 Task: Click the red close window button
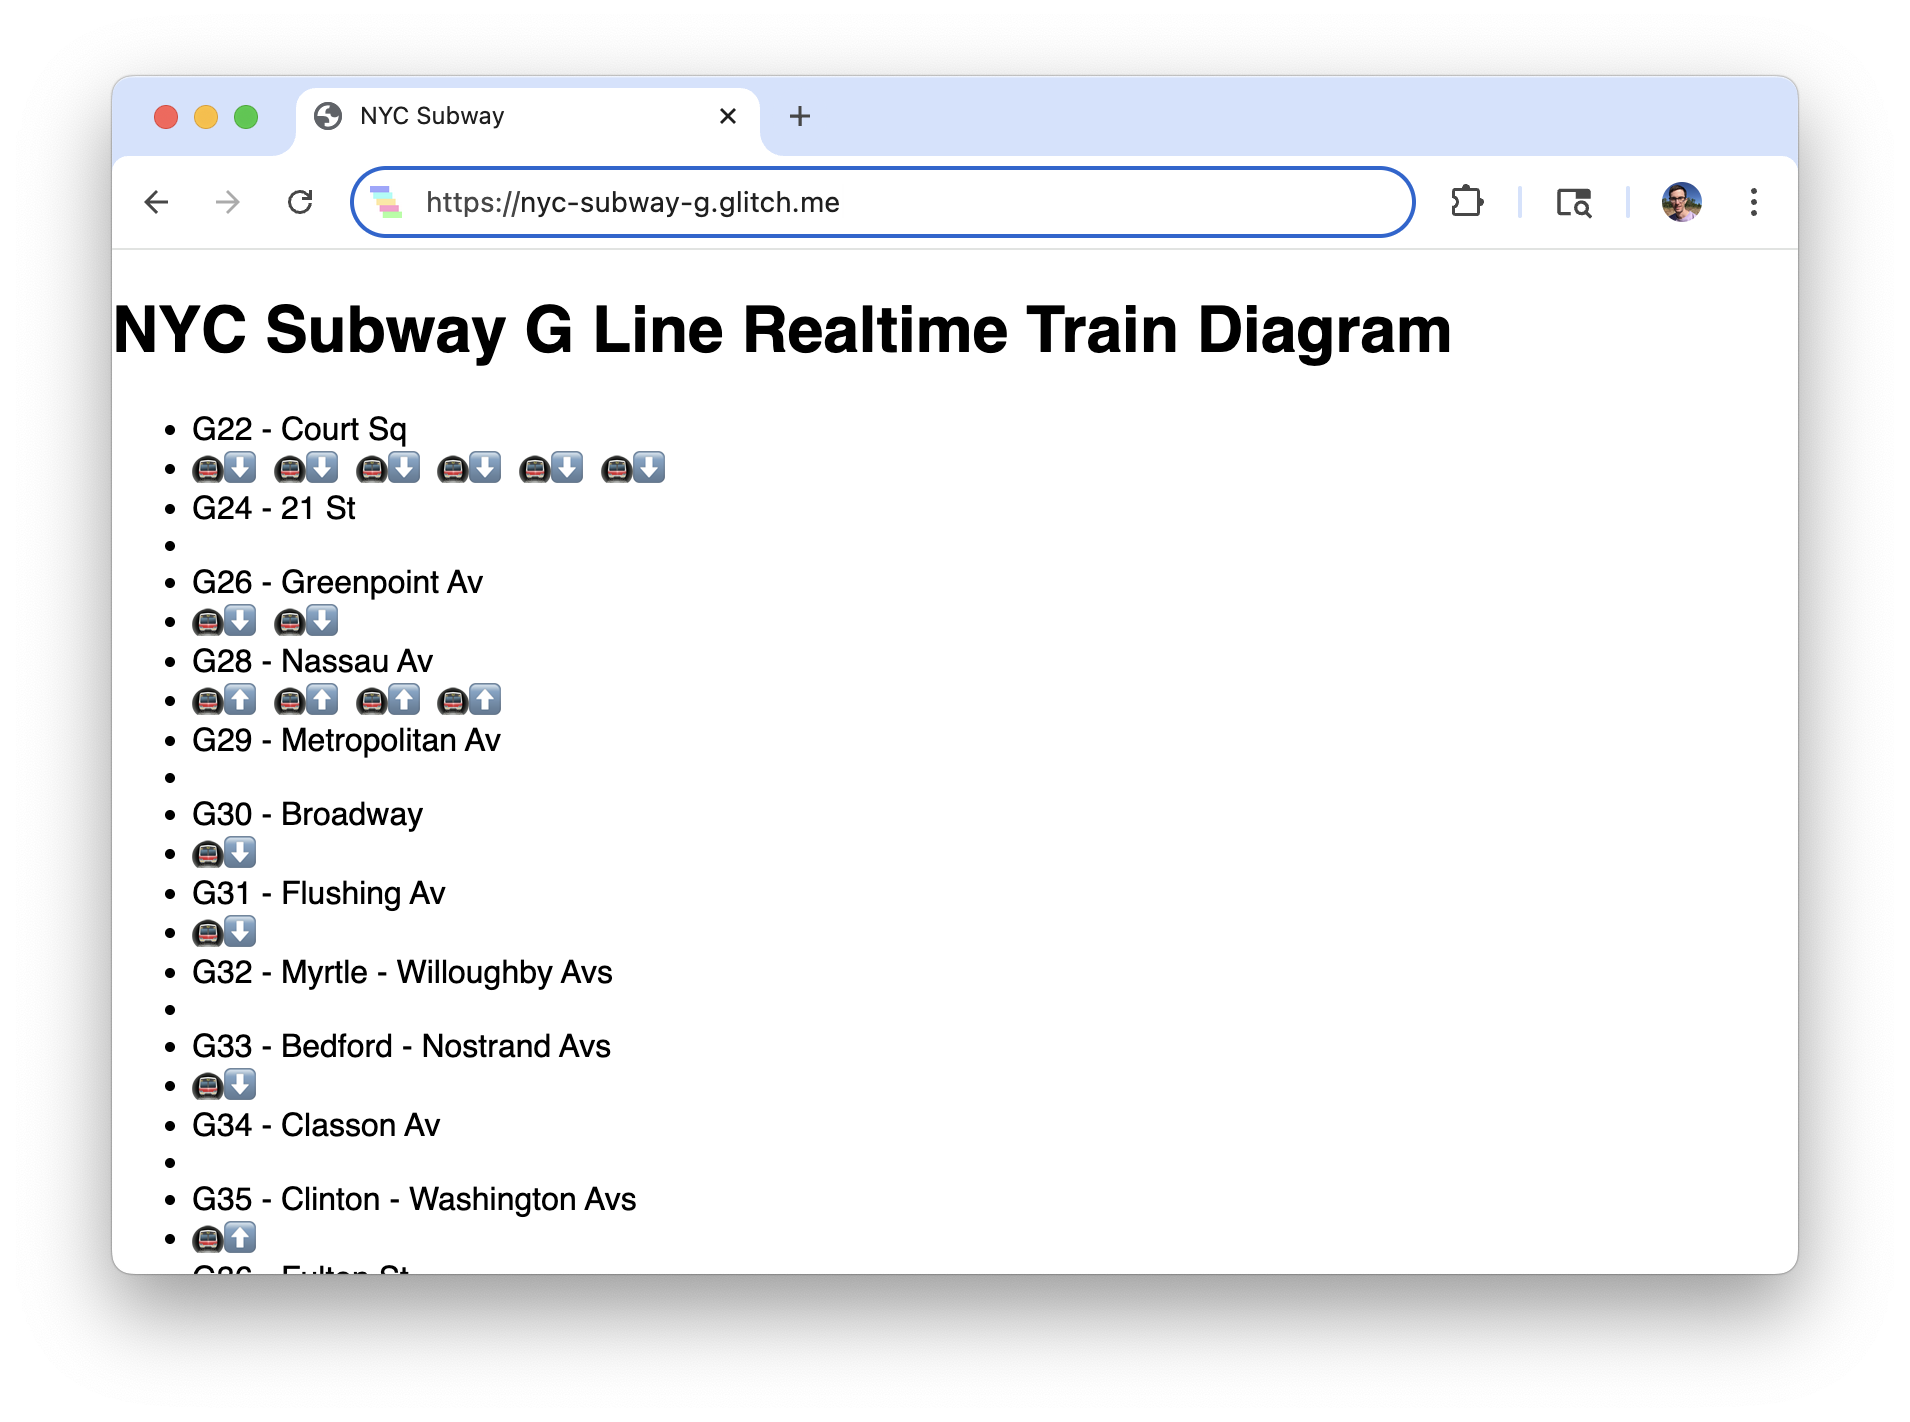(166, 117)
